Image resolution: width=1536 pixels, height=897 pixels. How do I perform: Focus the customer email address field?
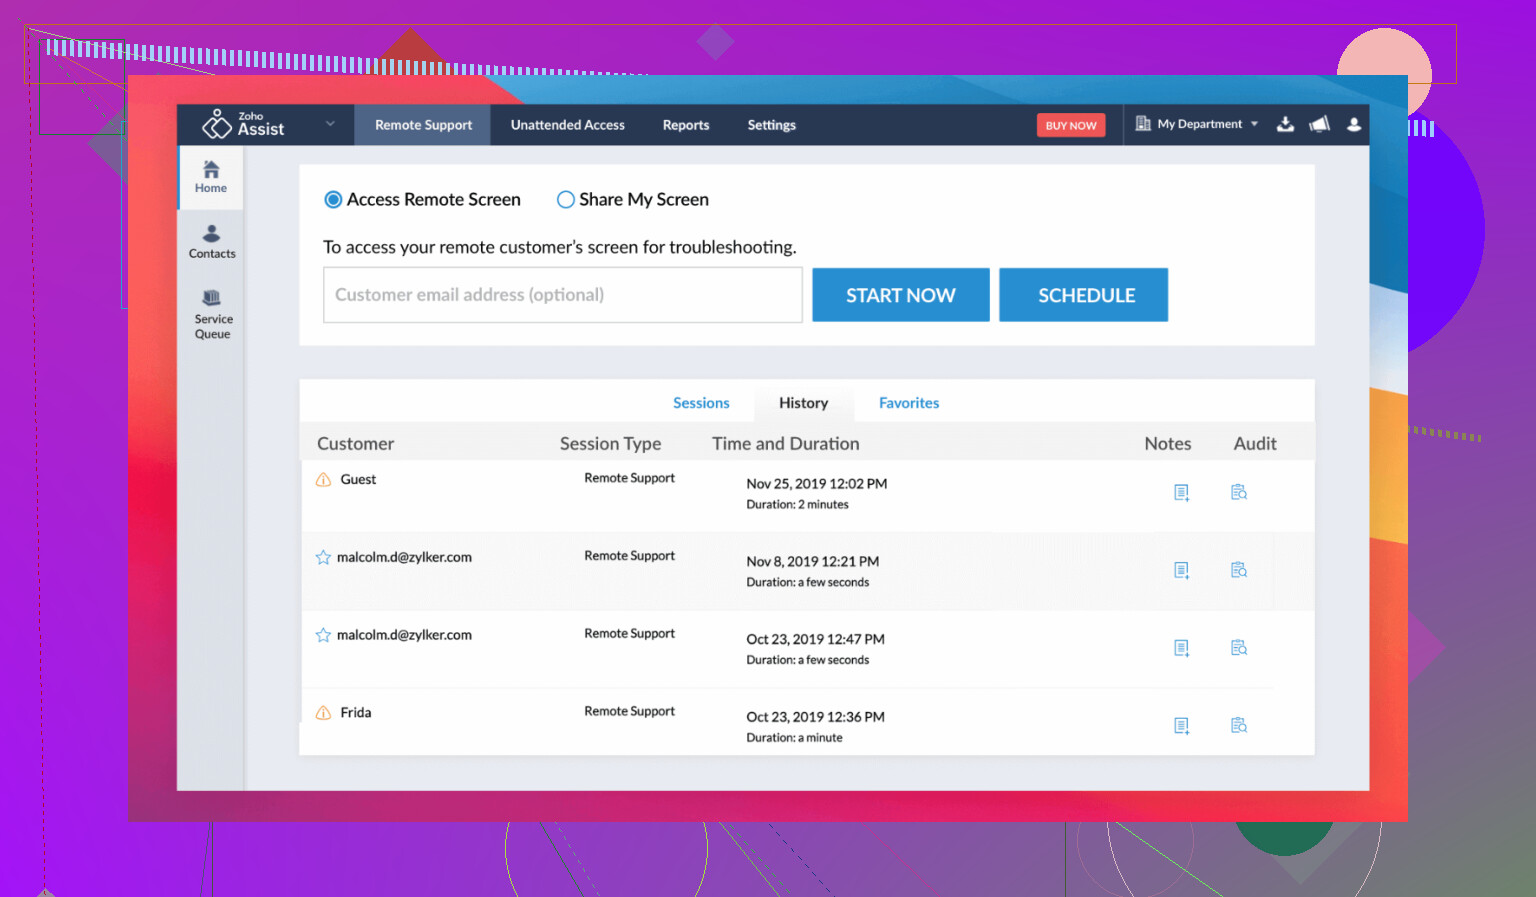click(x=562, y=295)
